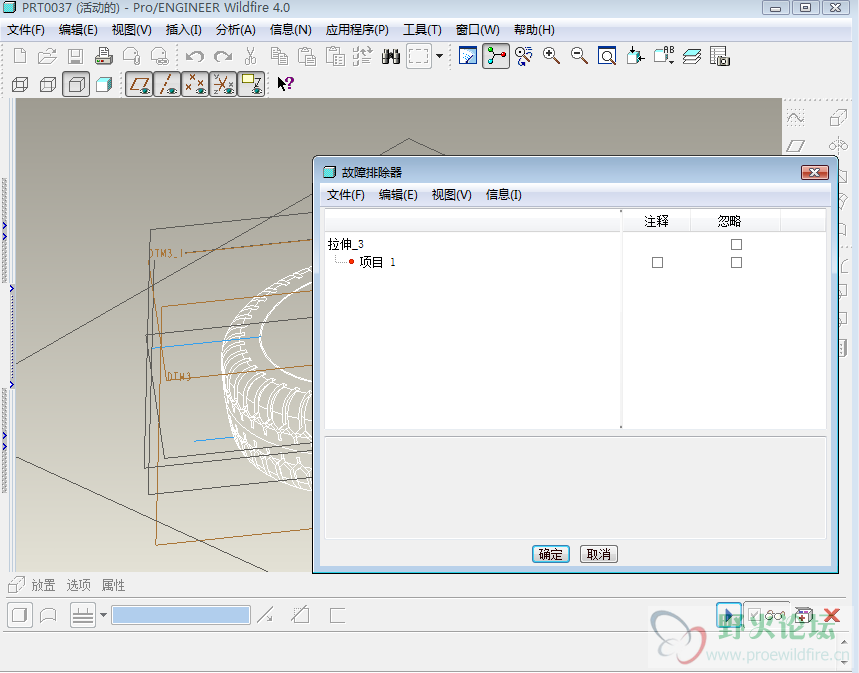Select extrude as surface icon
The height and width of the screenshot is (673, 859).
pos(48,615)
